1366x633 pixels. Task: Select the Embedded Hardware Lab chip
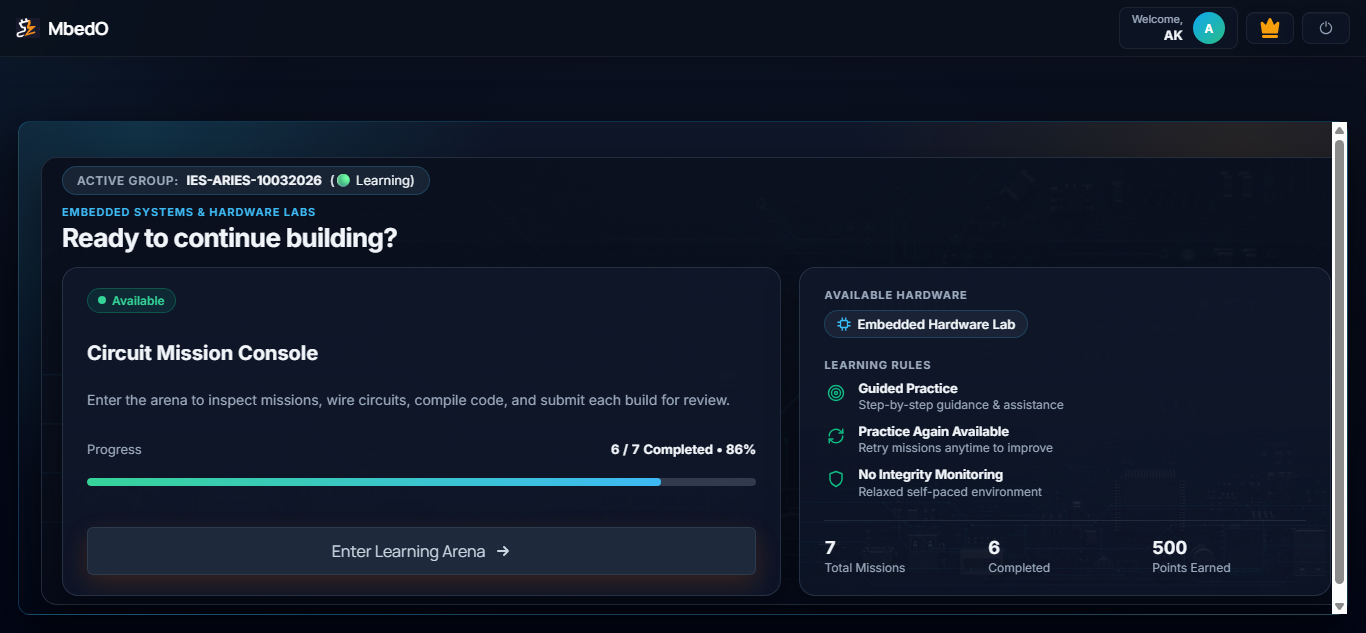pyautogui.click(x=926, y=324)
